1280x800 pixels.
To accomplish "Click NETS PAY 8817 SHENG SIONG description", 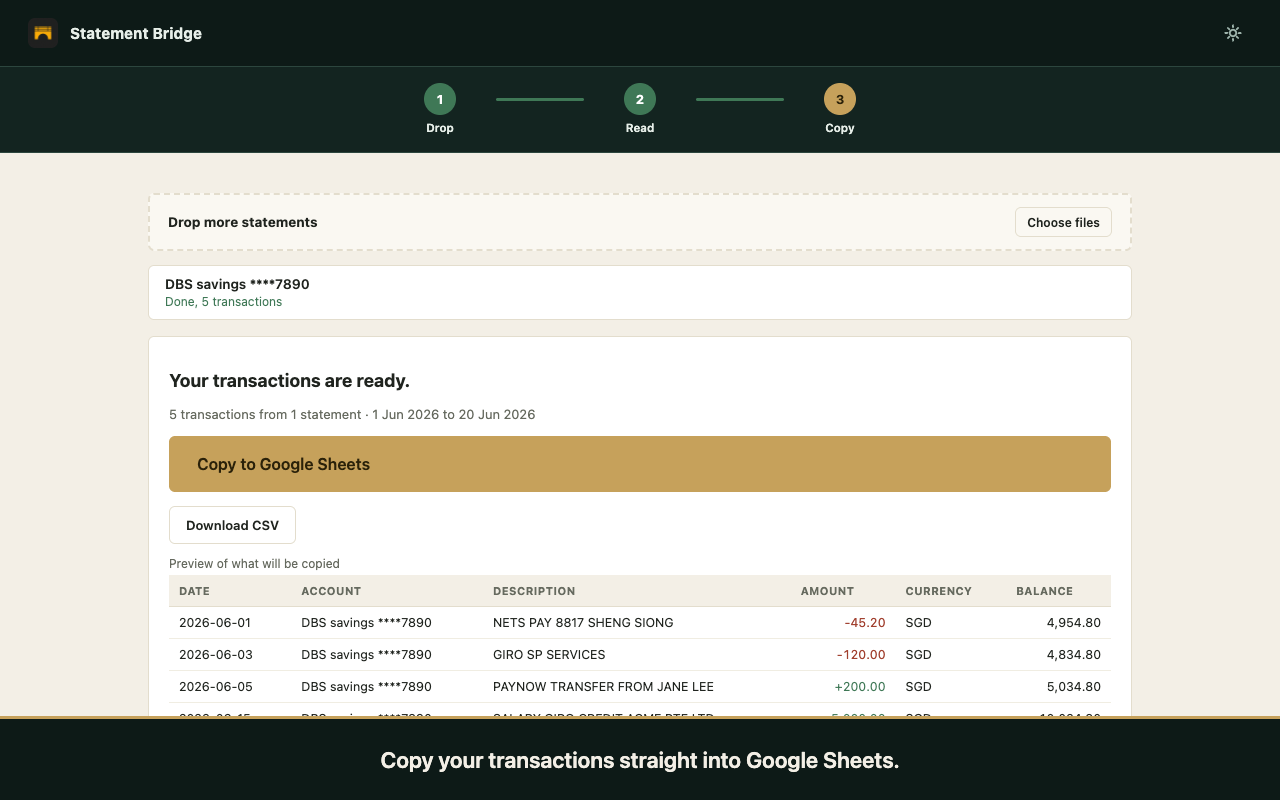I will pos(583,622).
